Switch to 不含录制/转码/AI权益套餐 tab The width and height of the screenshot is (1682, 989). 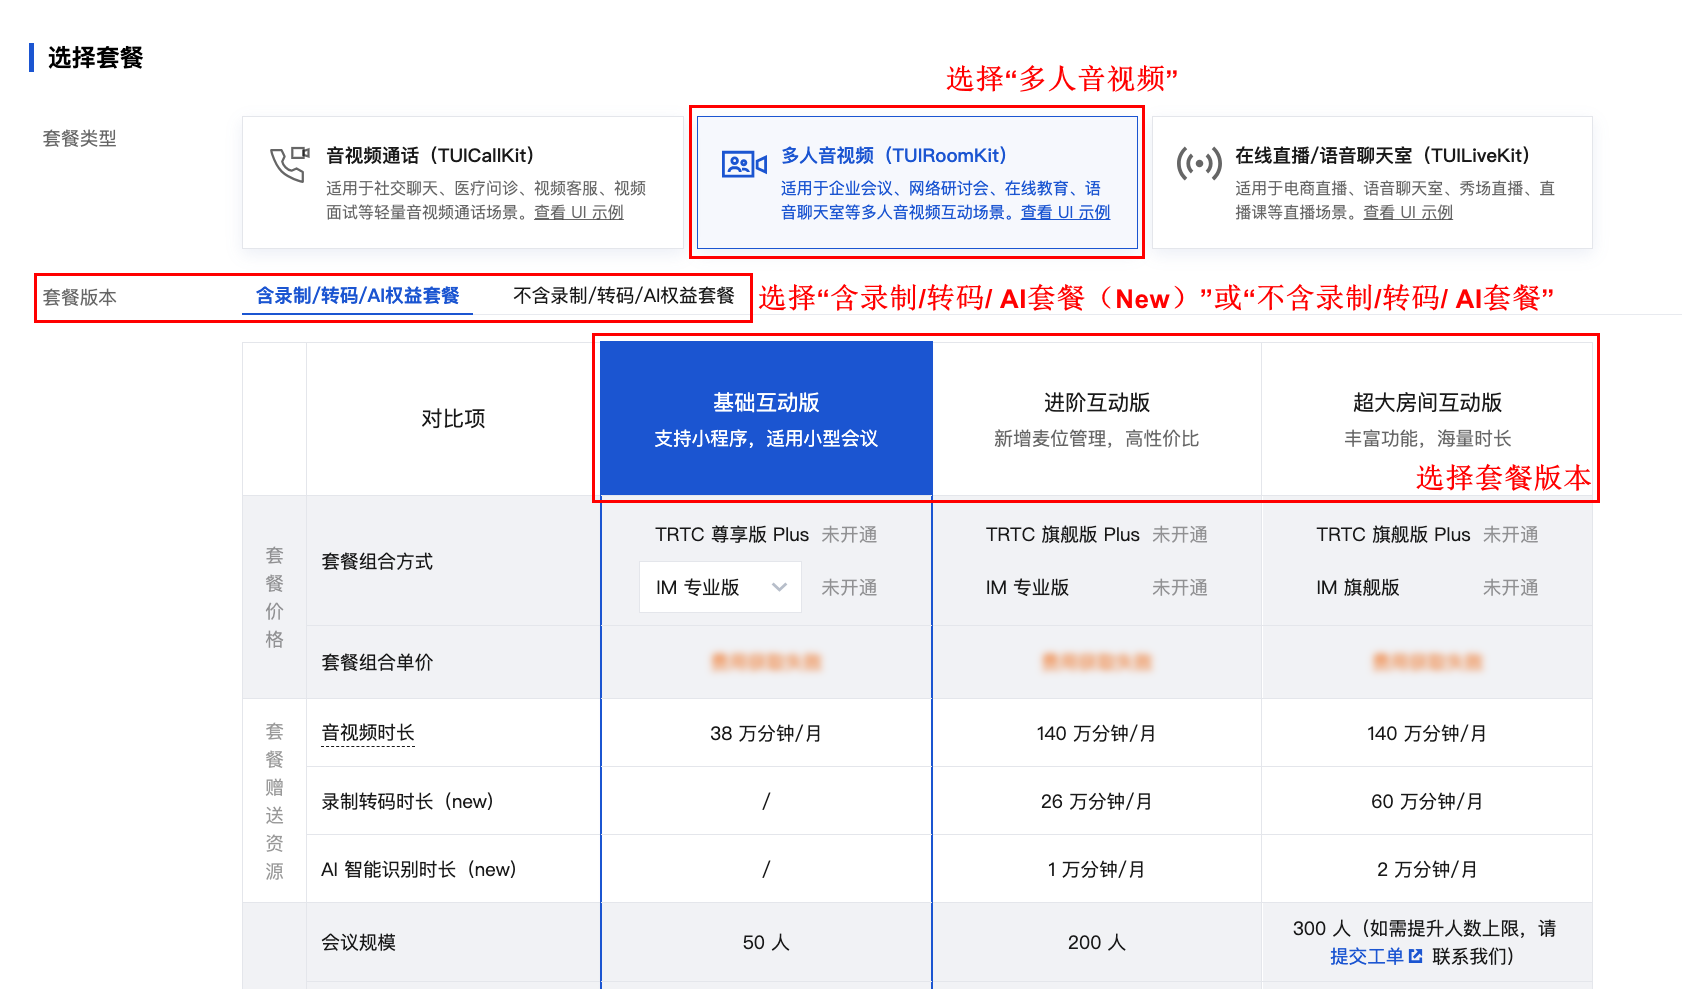coord(624,296)
